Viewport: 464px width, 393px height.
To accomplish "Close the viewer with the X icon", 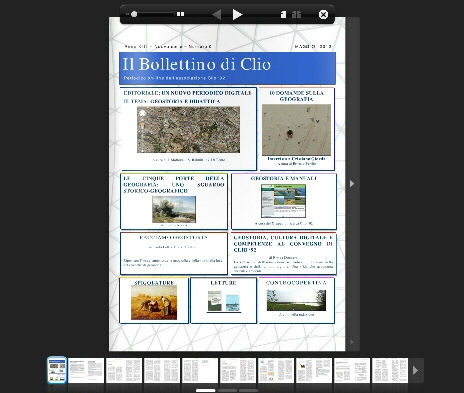I will coord(323,14).
